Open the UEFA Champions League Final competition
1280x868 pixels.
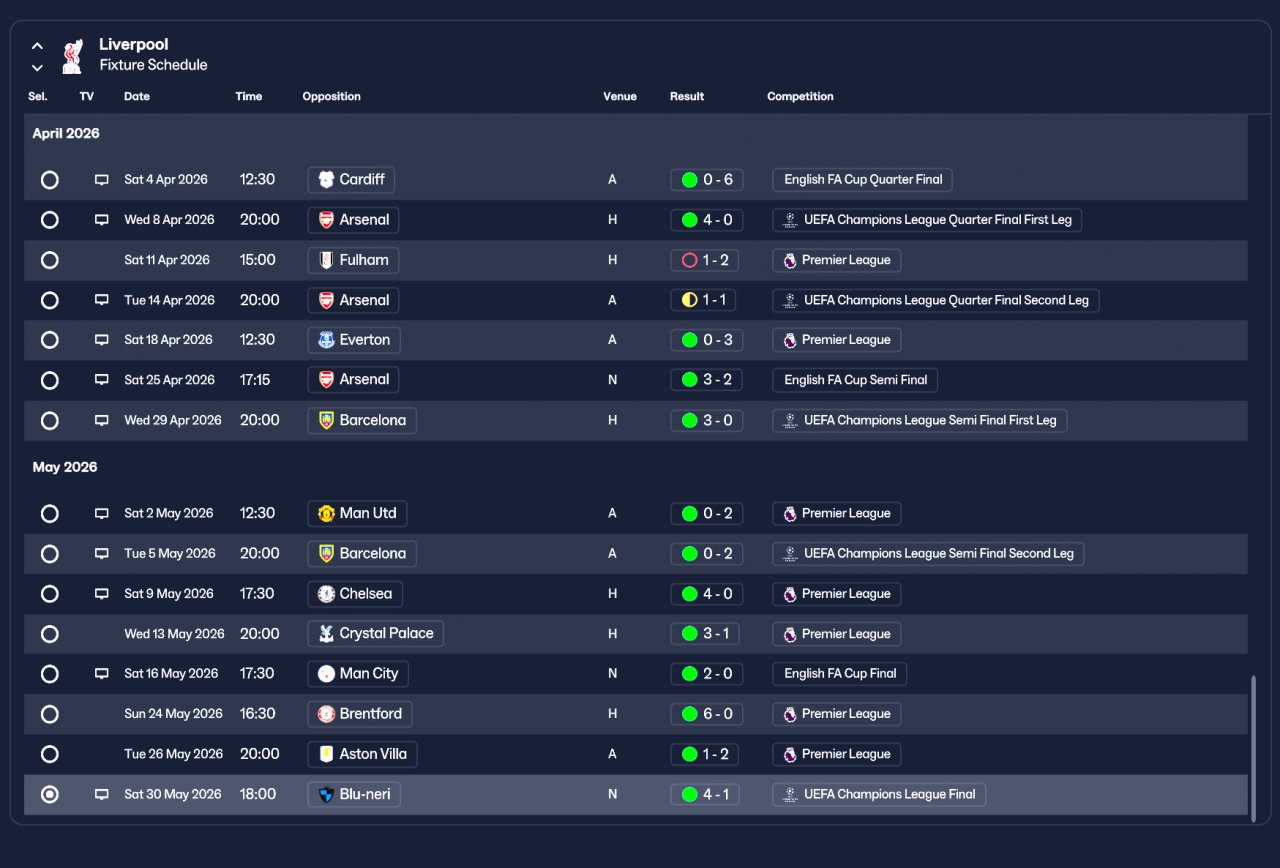[879, 795]
